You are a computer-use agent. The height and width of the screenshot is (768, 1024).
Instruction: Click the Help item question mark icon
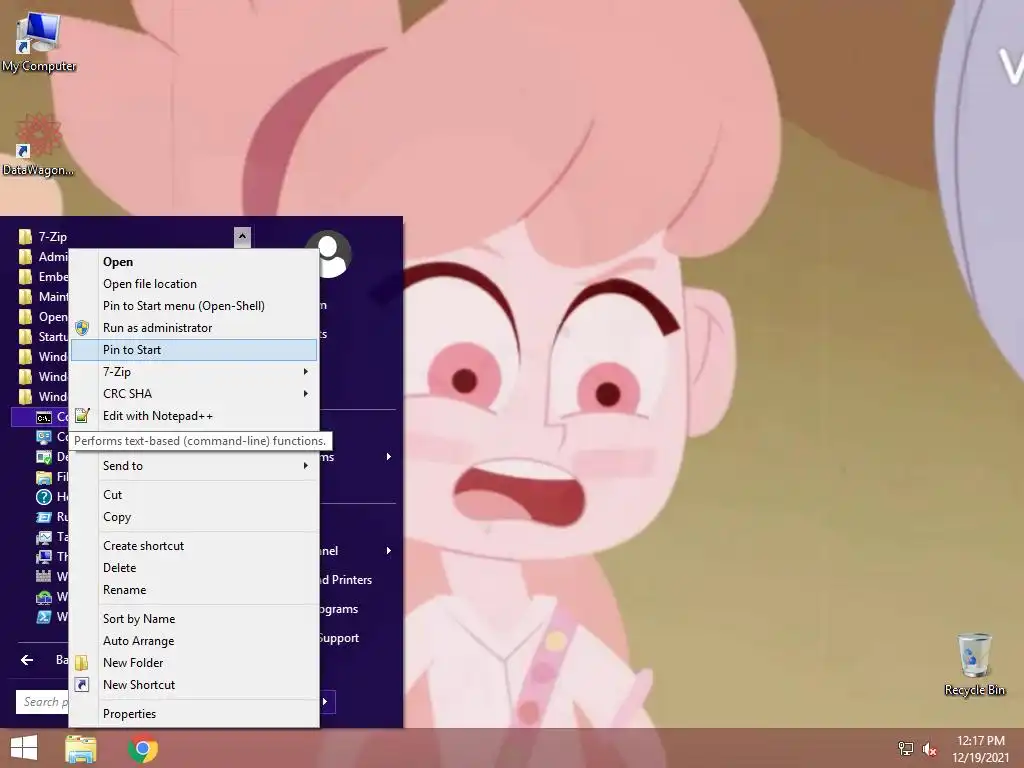click(x=44, y=497)
